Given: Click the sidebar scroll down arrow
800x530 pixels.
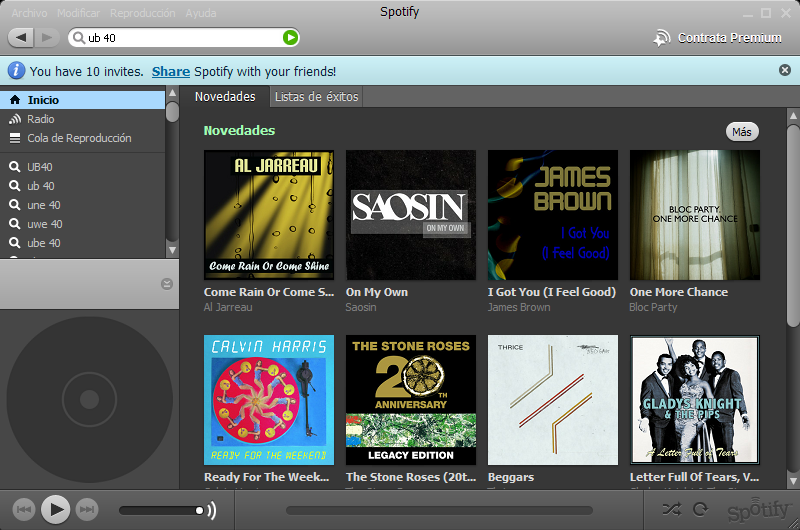Looking at the screenshot, I should click(172, 250).
